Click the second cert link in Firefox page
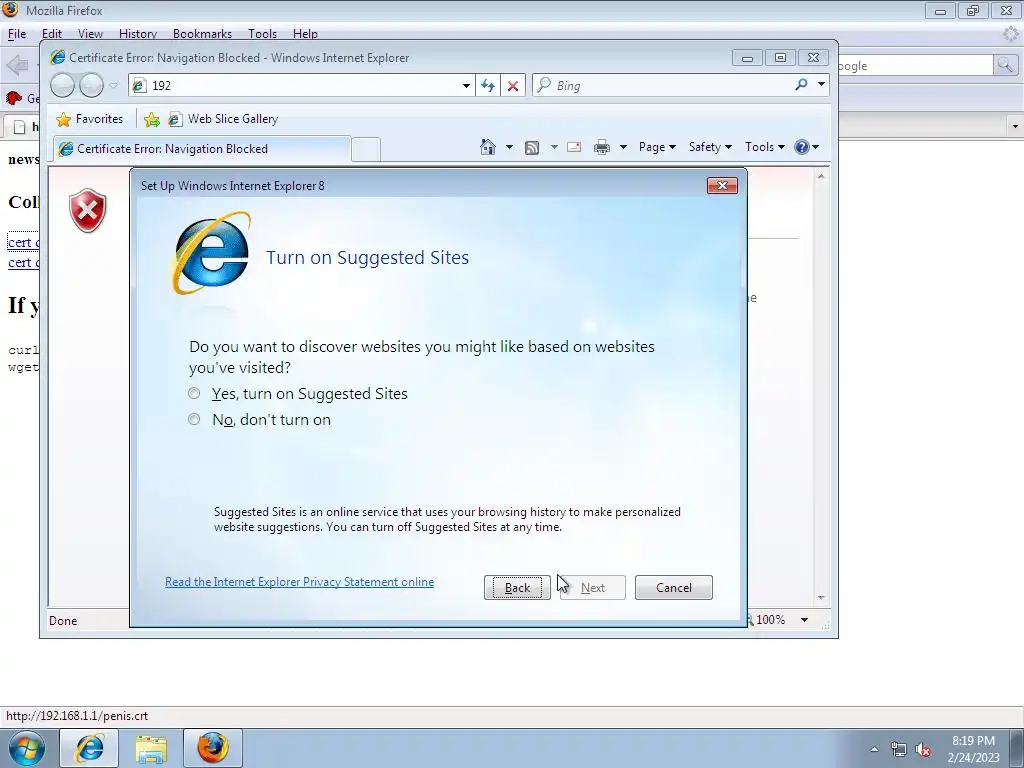The width and height of the screenshot is (1024, 768). (x=23, y=263)
